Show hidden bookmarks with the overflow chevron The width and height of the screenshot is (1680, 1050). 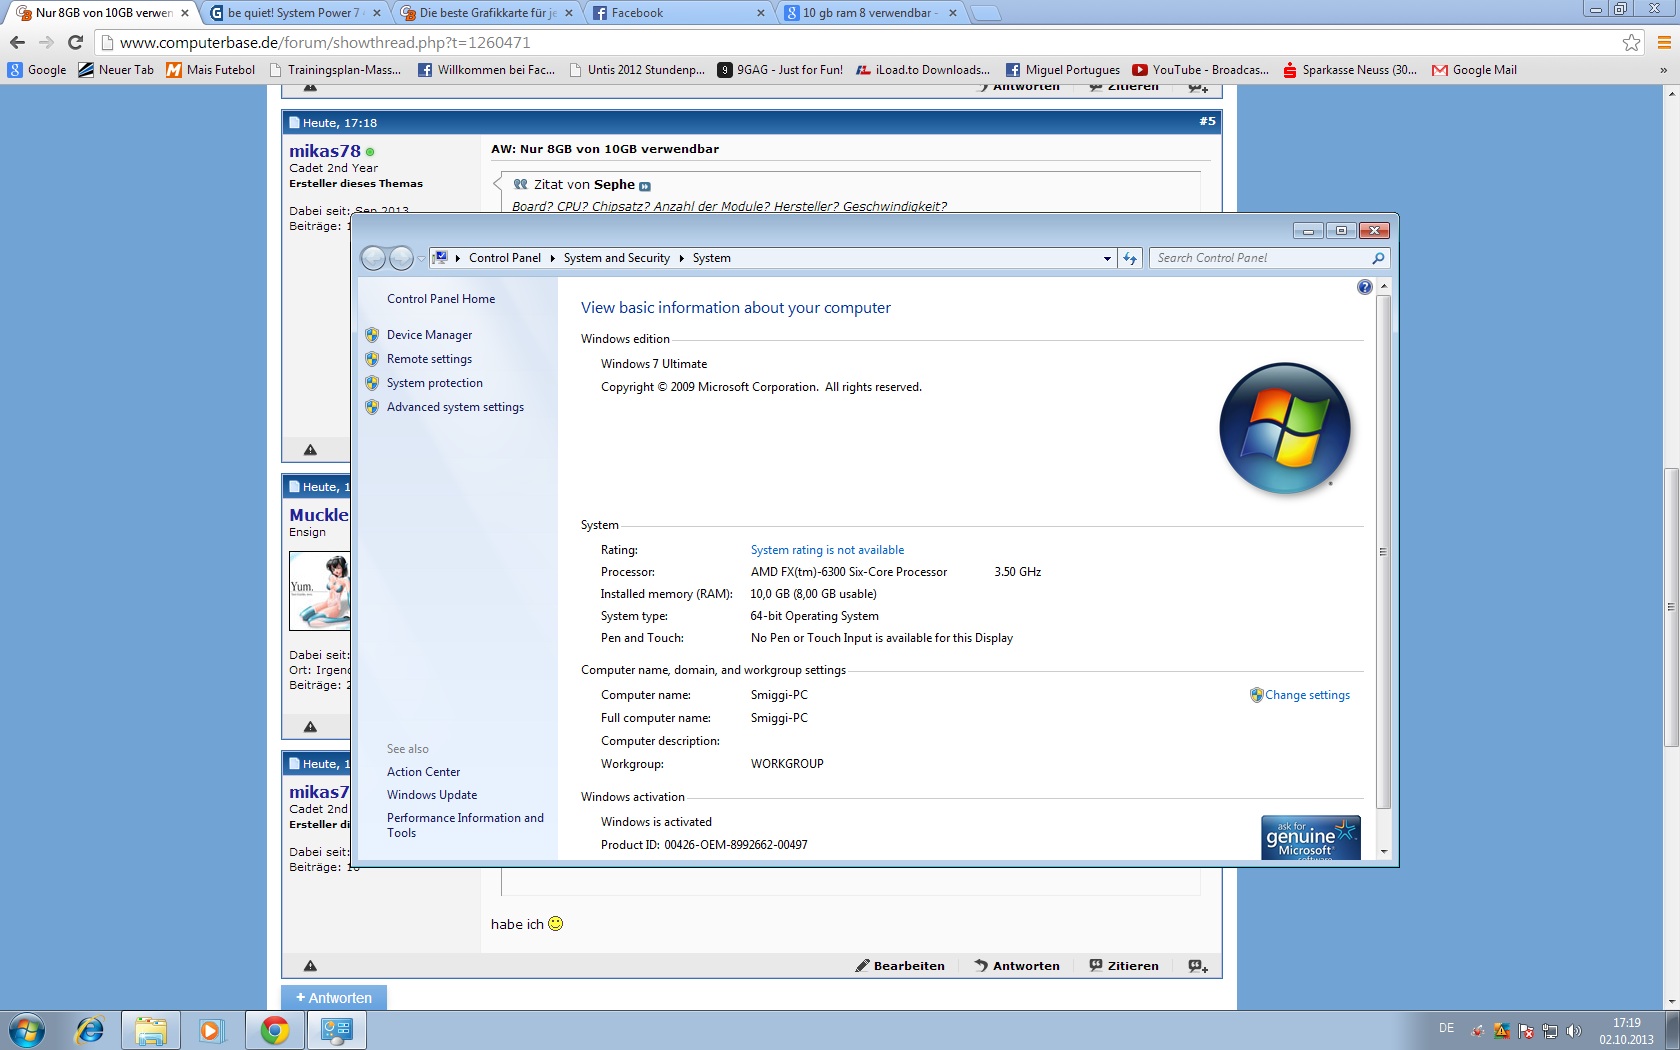[x=1663, y=70]
